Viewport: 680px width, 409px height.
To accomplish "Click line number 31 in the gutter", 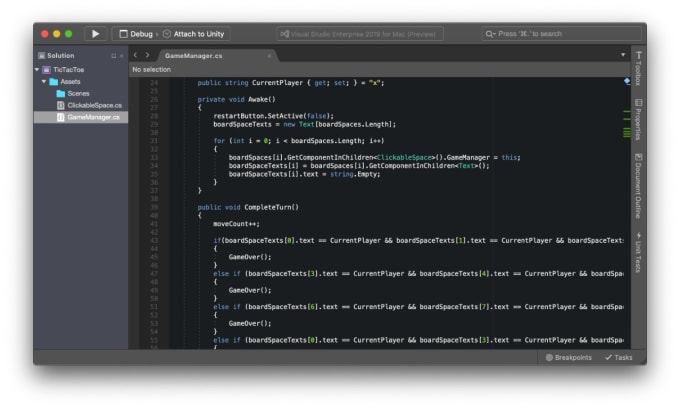I will coord(154,141).
